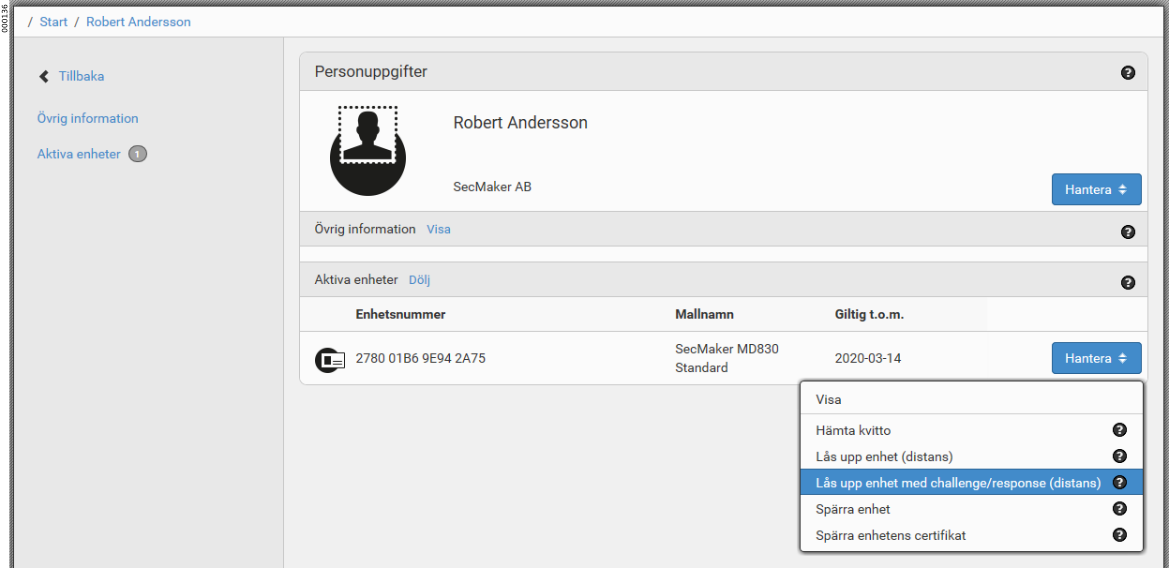Show Övrig information via Visa link
The height and width of the screenshot is (568, 1169).
(x=438, y=229)
